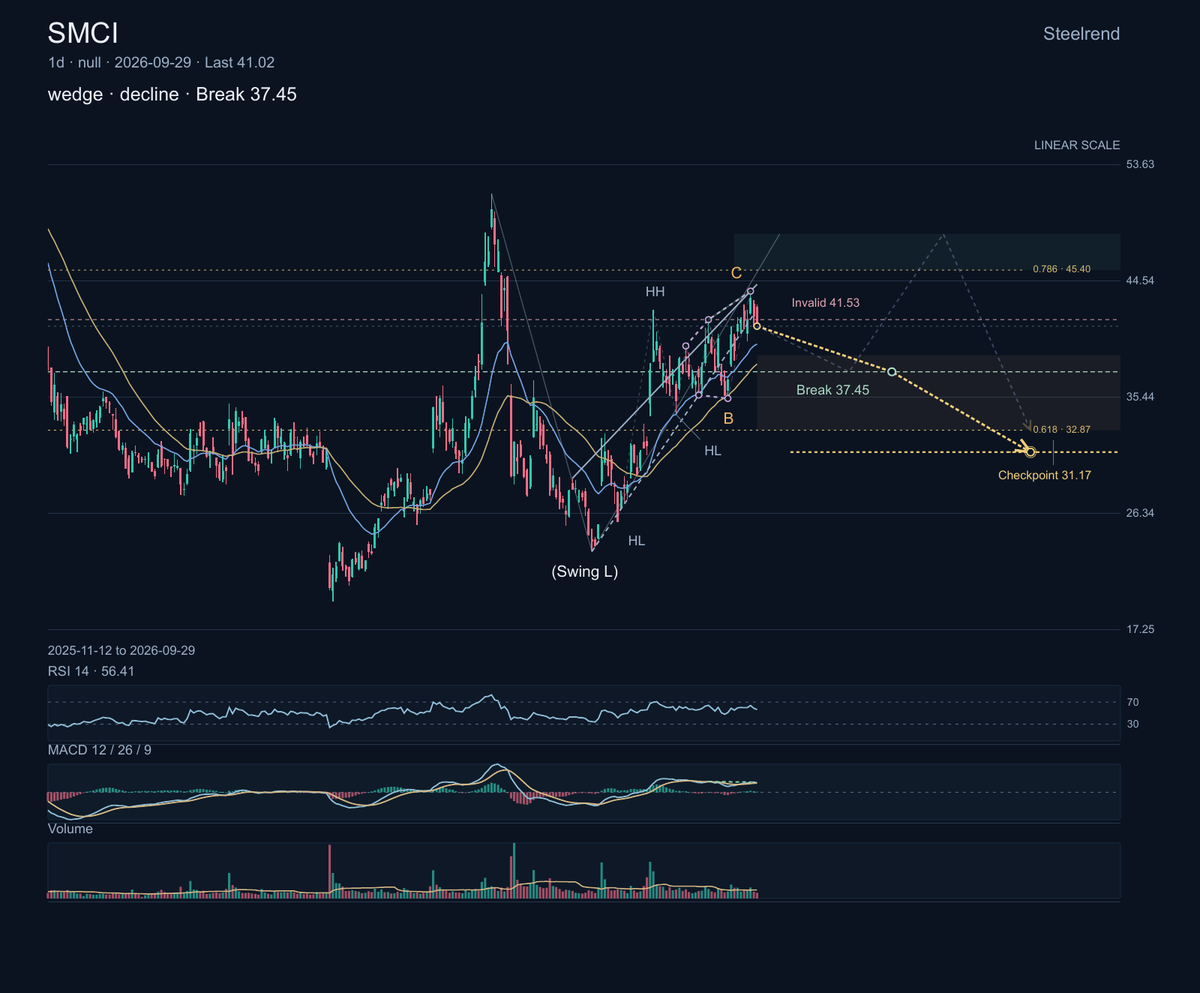Screen dimensions: 1200x993
Task: Click the 'Invalid 41.53' label
Action: pyautogui.click(x=825, y=302)
